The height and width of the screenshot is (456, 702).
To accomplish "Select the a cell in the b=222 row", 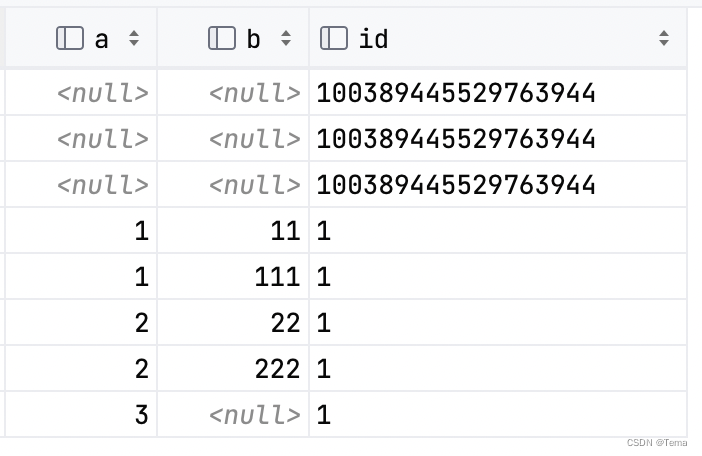I will pos(81,369).
